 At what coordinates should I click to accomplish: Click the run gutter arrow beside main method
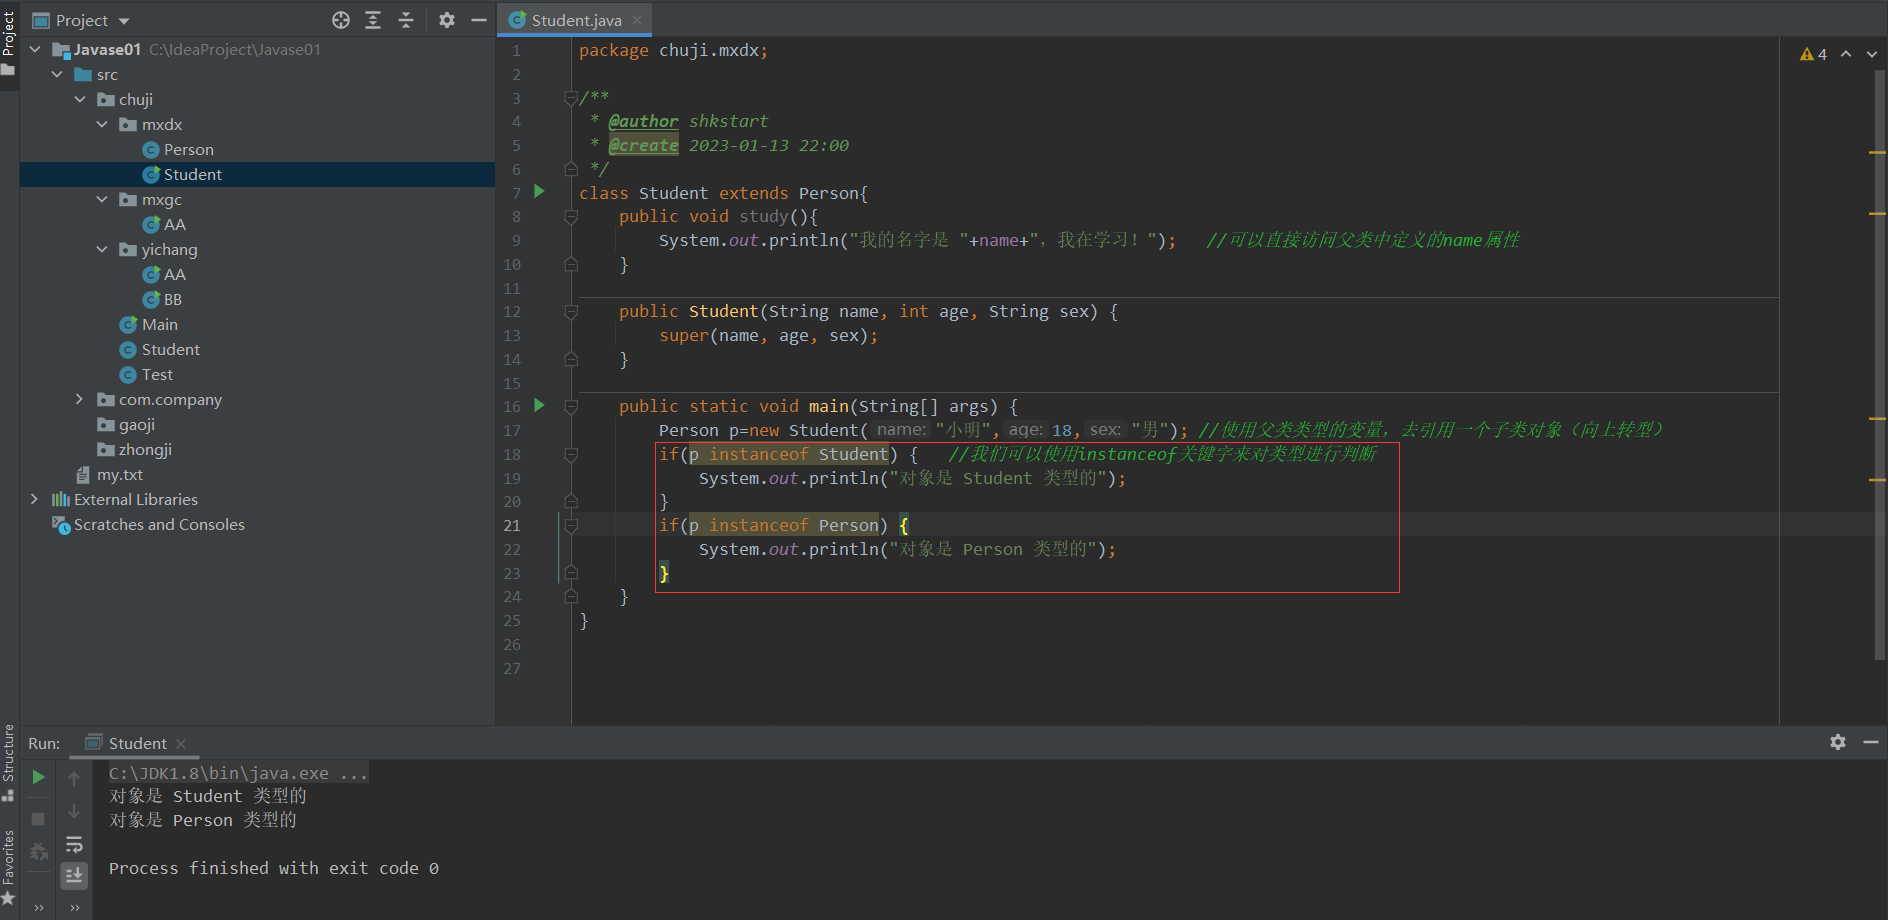click(x=539, y=405)
